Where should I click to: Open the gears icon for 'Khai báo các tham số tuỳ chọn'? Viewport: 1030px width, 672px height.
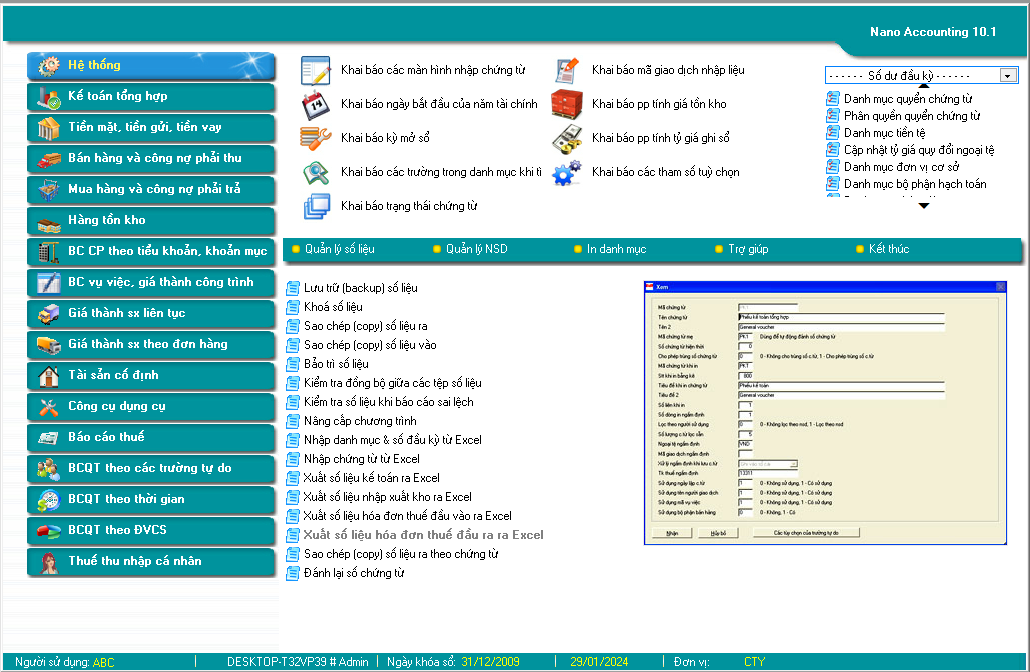pyautogui.click(x=567, y=173)
